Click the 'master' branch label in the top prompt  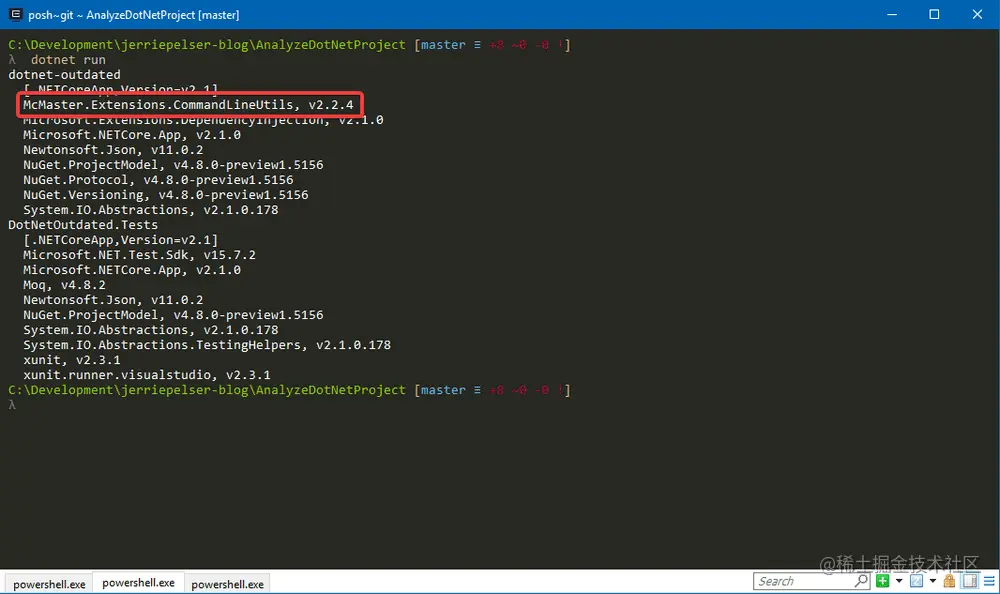click(x=443, y=45)
